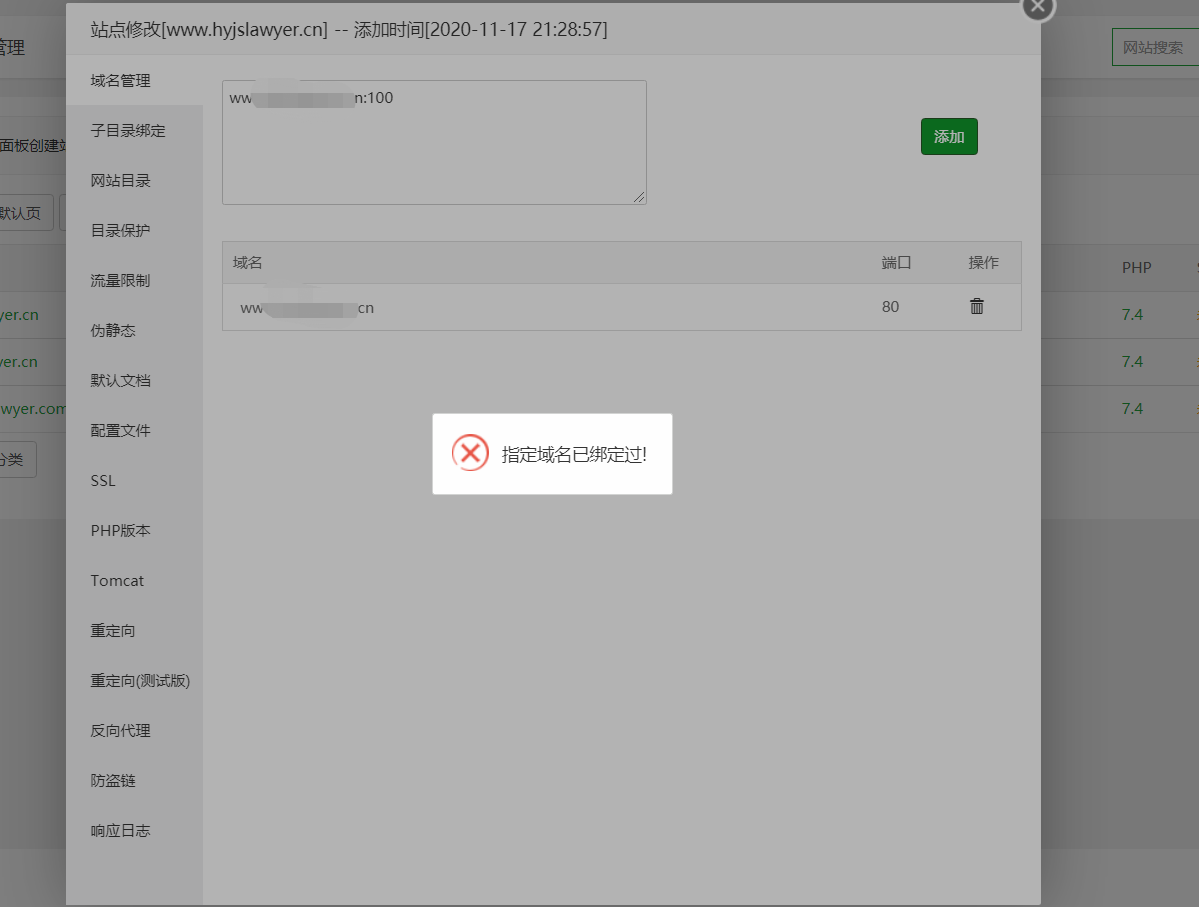The image size is (1199, 907).
Task: Click the PHP column header in background
Action: tap(1136, 268)
